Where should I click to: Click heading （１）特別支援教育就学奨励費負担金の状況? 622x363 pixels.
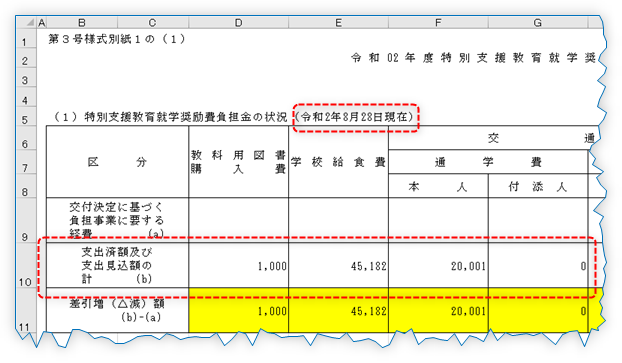coord(171,117)
